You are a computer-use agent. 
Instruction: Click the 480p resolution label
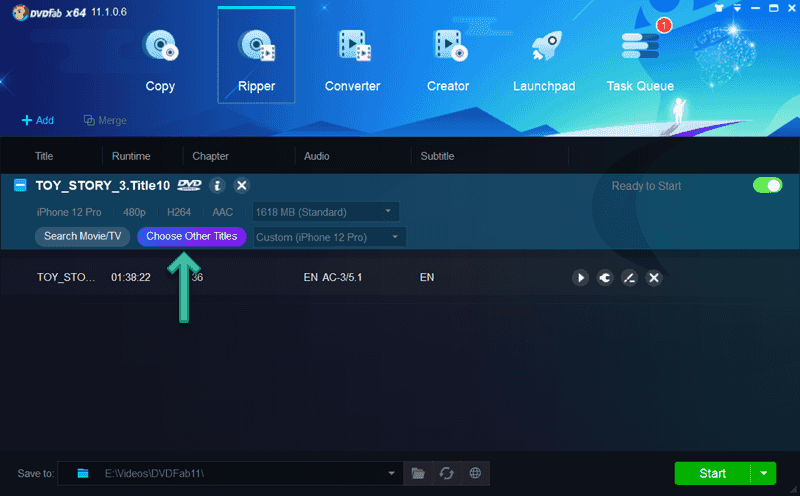tap(134, 212)
